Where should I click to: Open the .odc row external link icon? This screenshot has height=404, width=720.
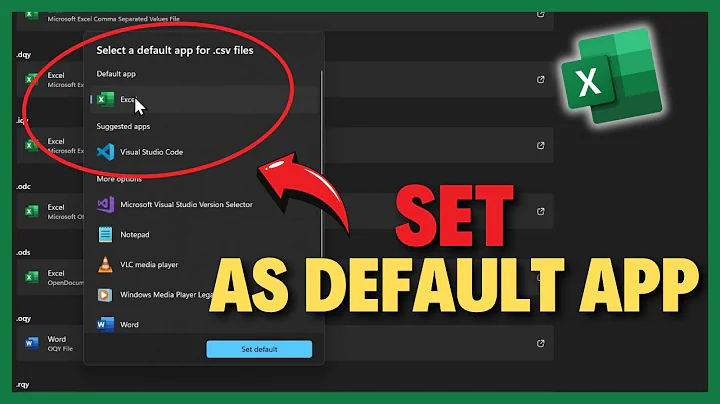540,212
